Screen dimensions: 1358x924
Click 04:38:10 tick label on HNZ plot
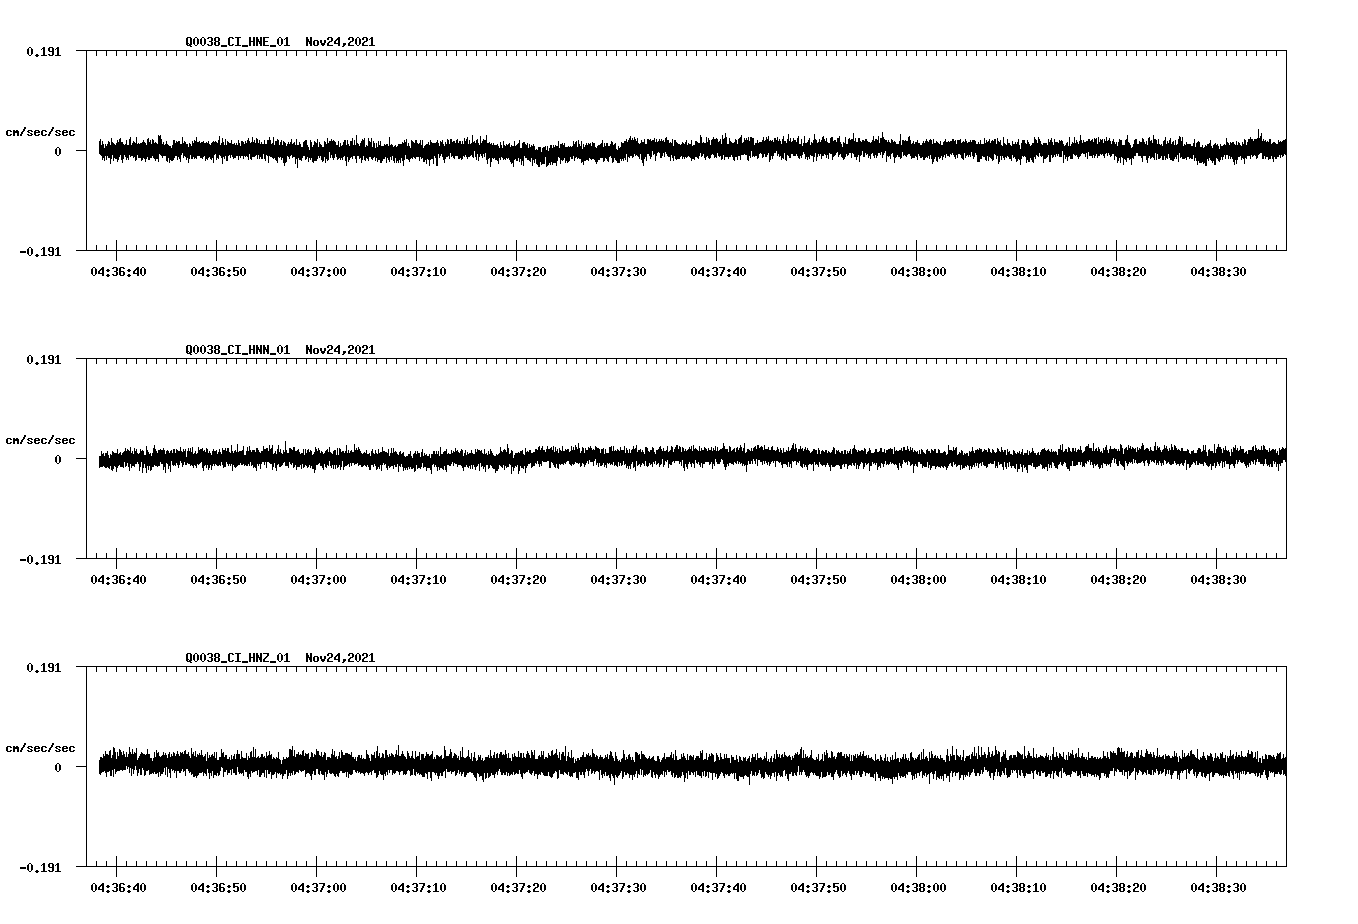1018,888
